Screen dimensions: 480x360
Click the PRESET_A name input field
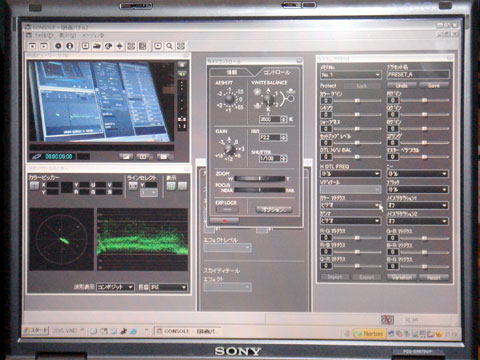(x=418, y=75)
